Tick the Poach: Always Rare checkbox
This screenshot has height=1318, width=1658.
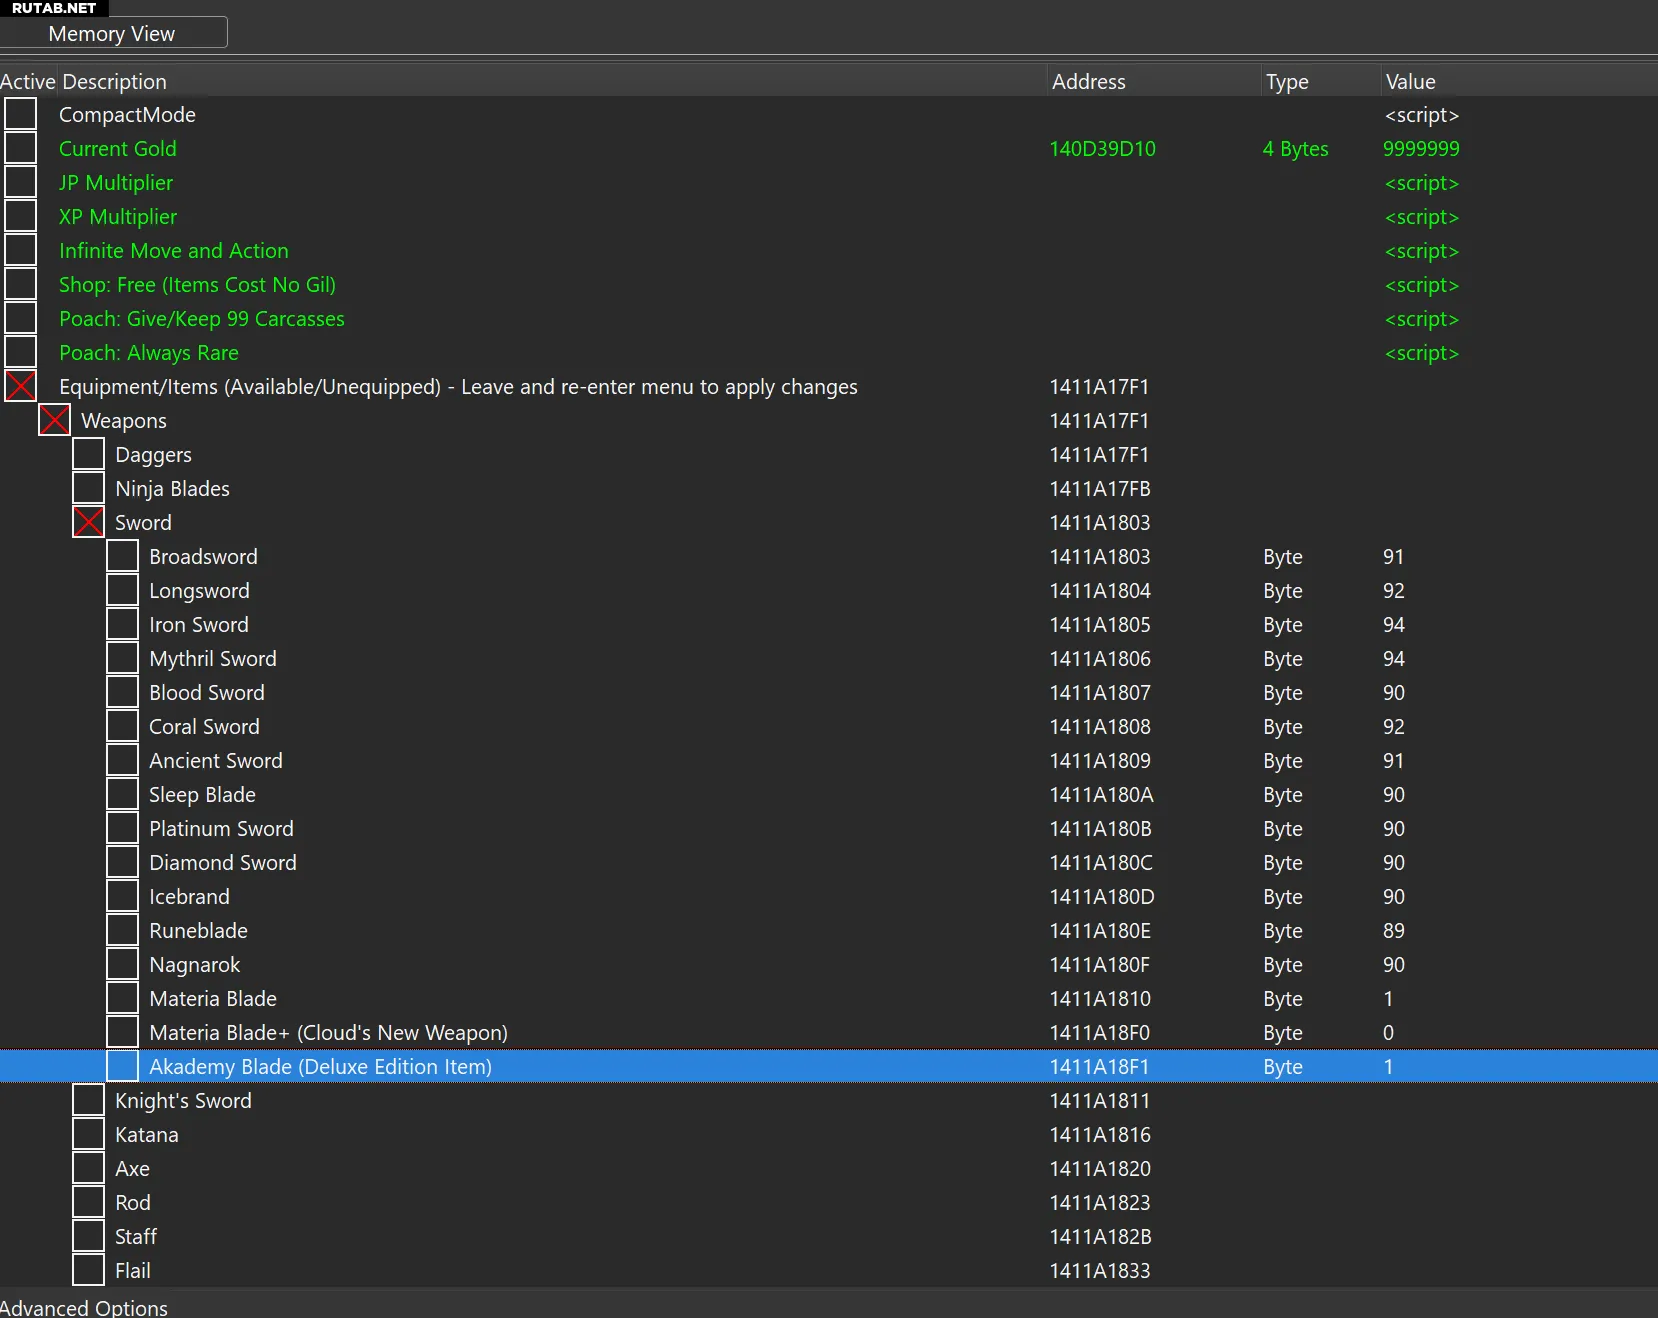tap(21, 352)
